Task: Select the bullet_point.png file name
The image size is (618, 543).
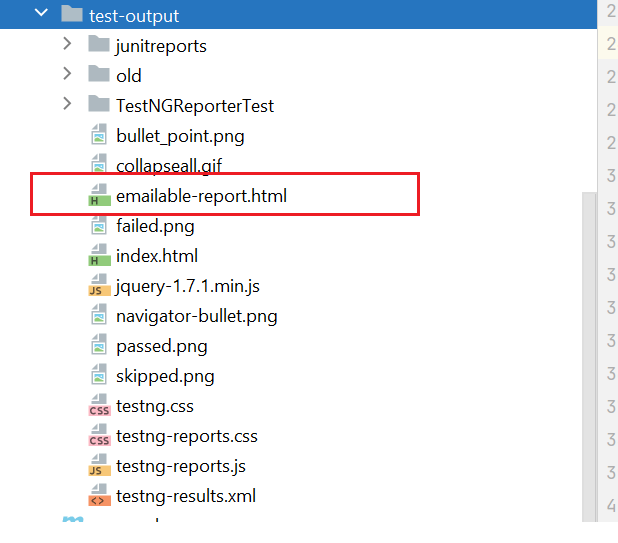Action: click(x=180, y=136)
